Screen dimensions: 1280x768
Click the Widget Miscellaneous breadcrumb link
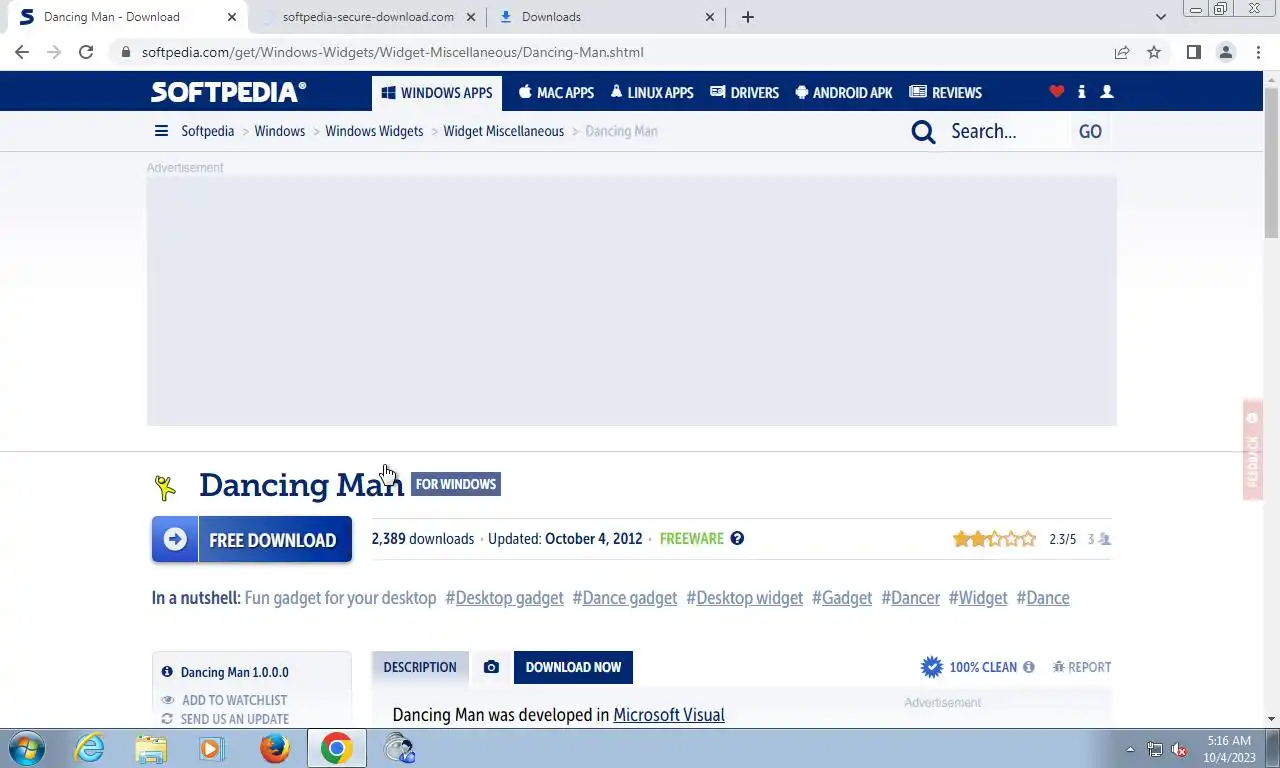click(504, 131)
